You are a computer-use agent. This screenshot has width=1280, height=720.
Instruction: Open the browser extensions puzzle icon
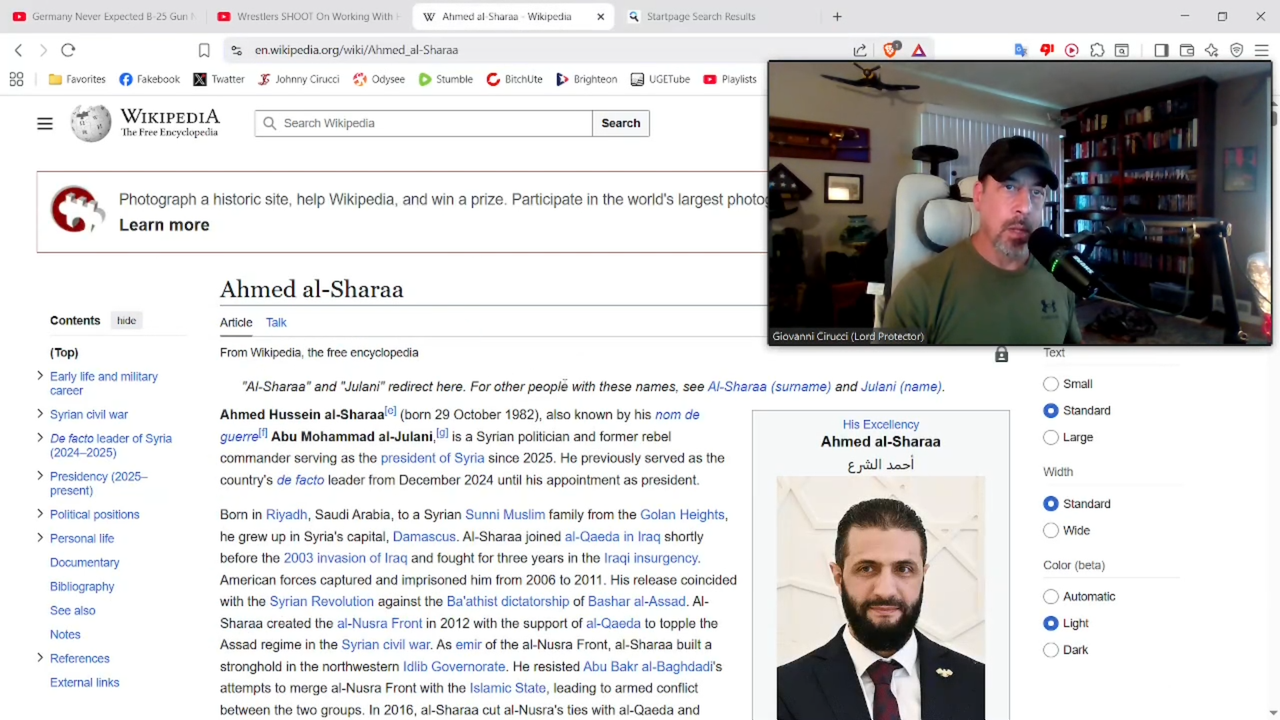pyautogui.click(x=1097, y=50)
